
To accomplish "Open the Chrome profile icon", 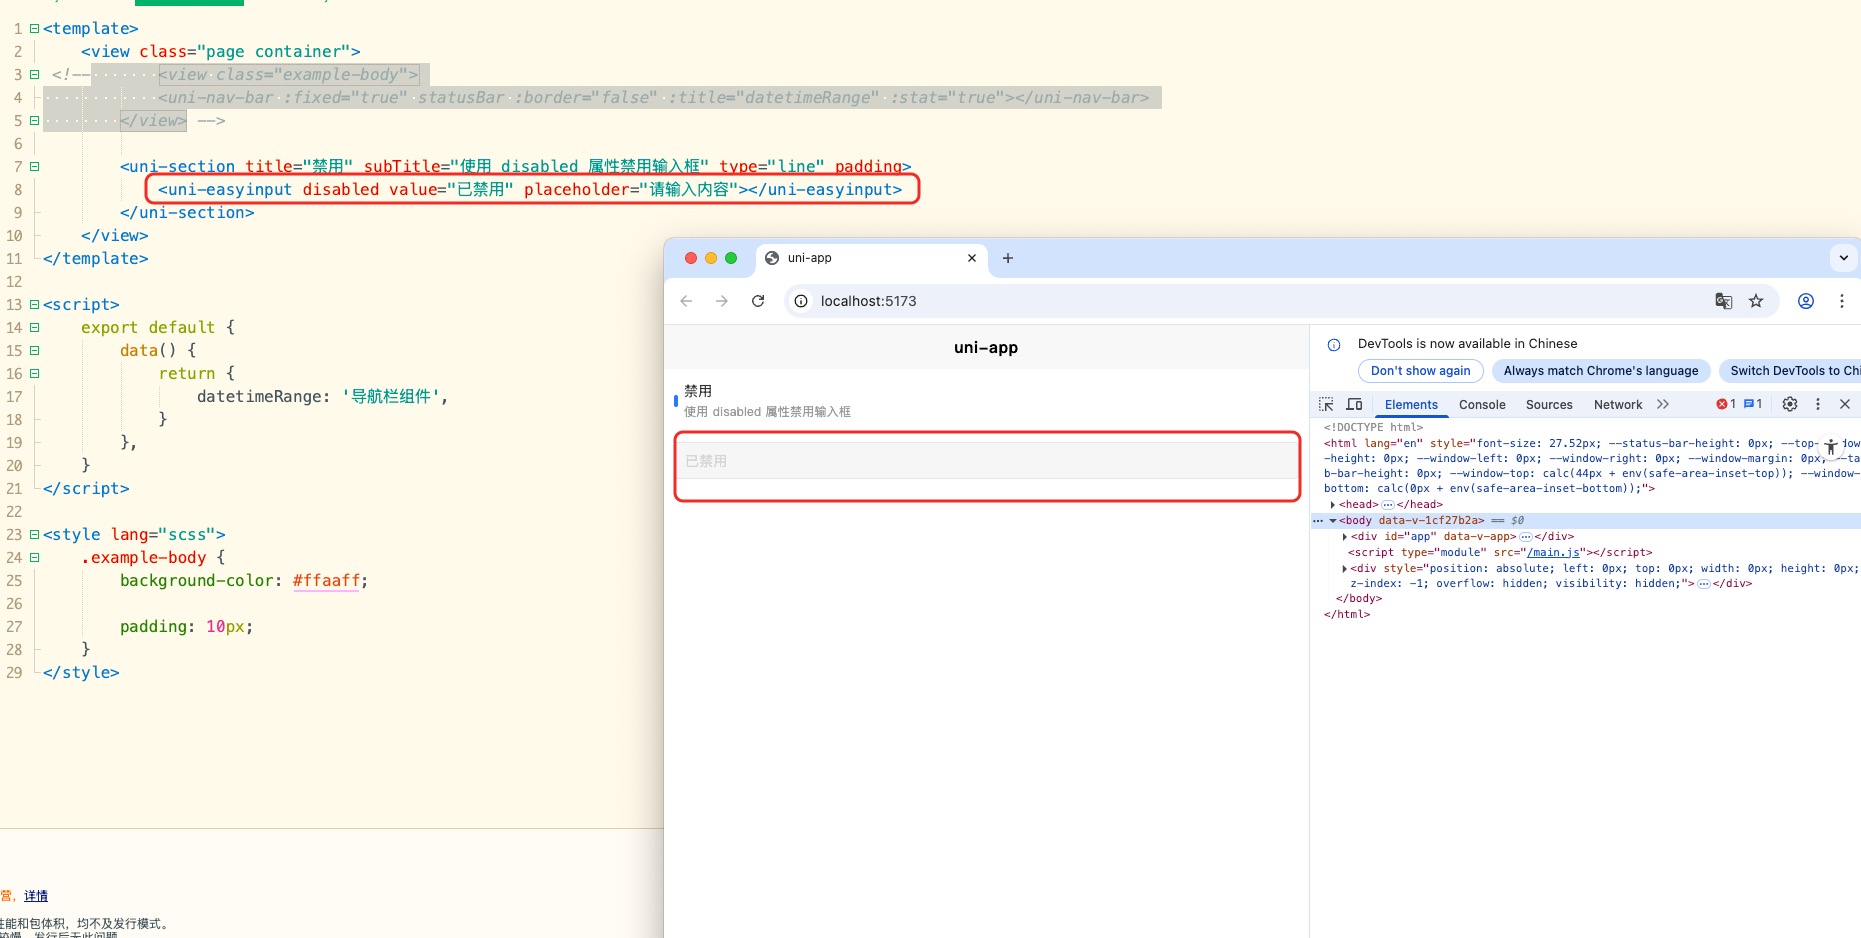I will (1806, 301).
